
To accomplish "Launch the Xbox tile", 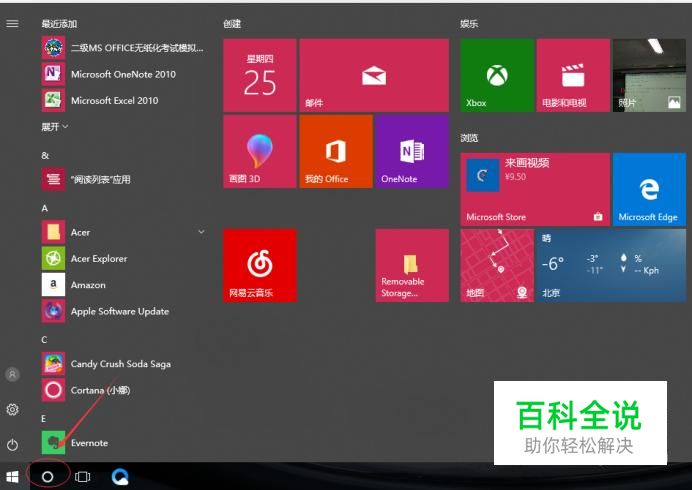I will point(497,75).
